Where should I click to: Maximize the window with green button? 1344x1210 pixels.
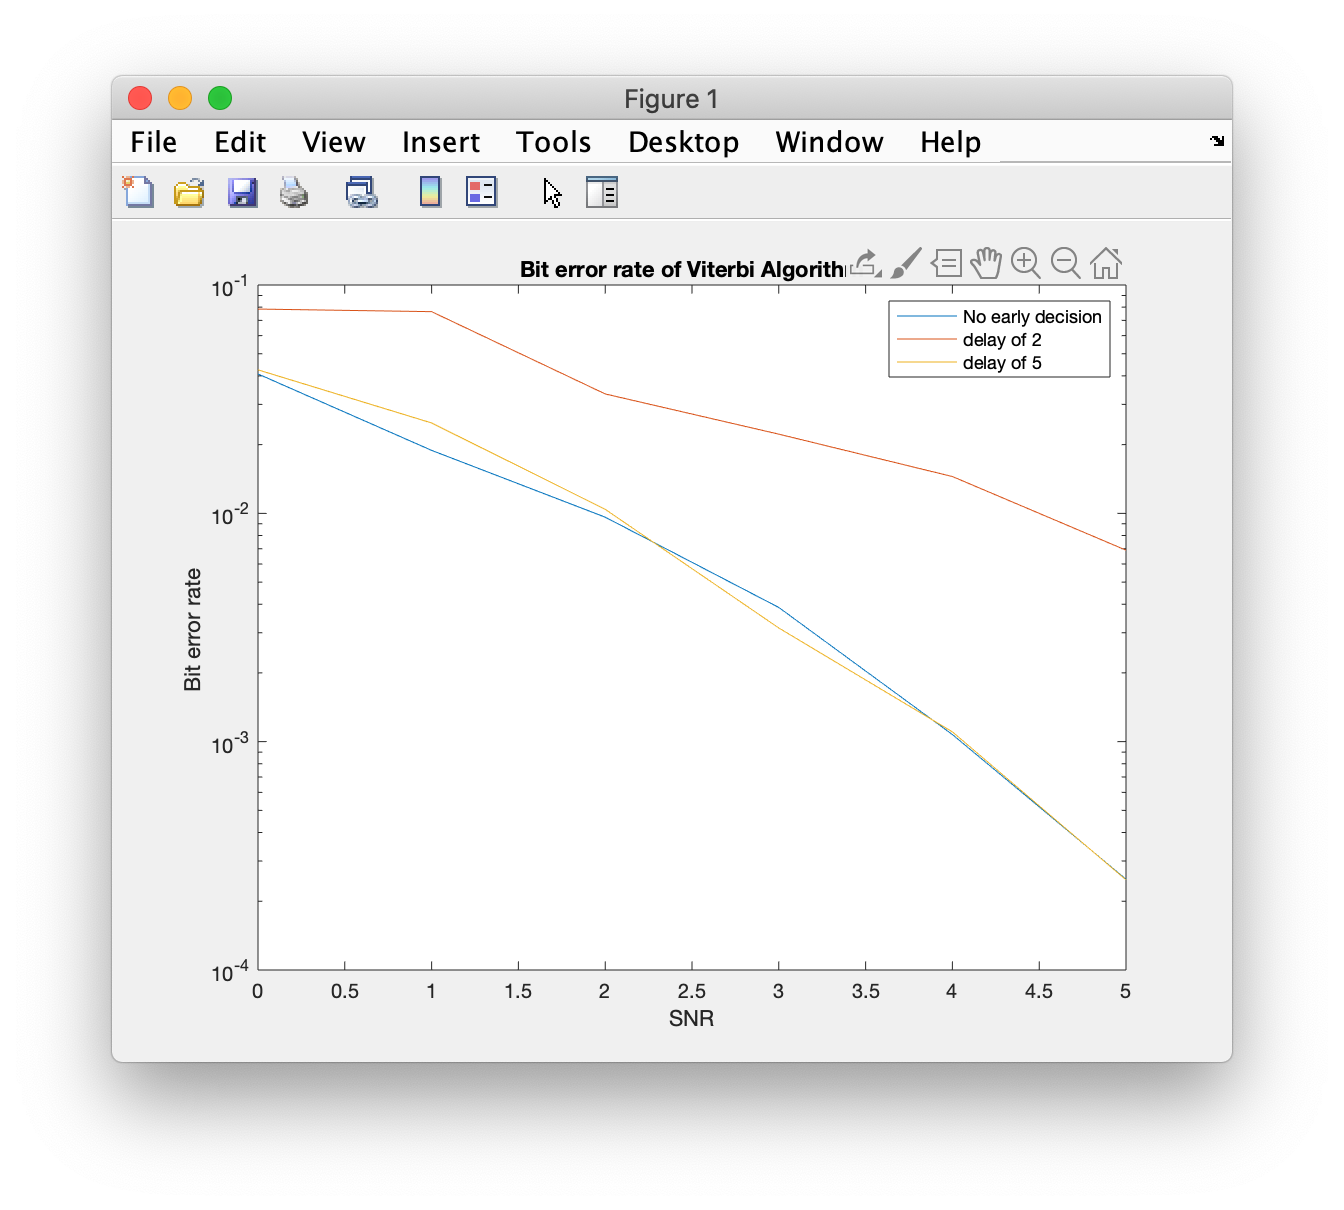tap(220, 98)
